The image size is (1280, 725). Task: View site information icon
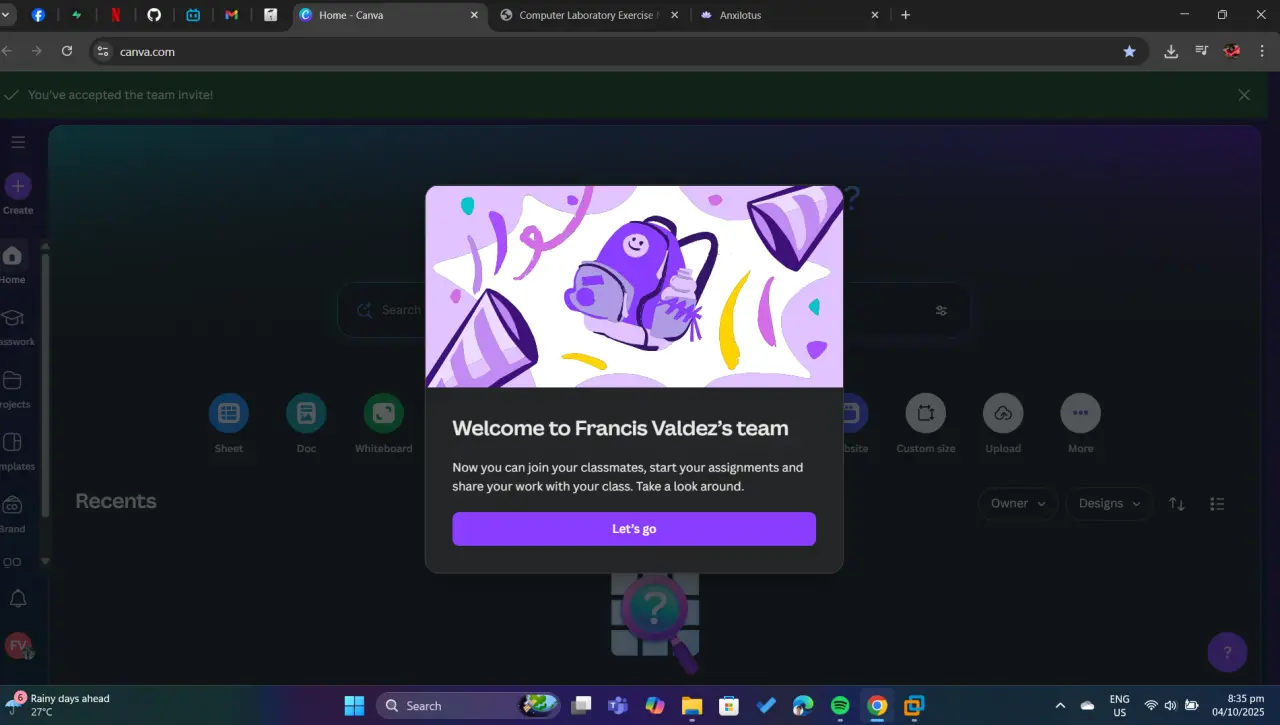tap(102, 51)
